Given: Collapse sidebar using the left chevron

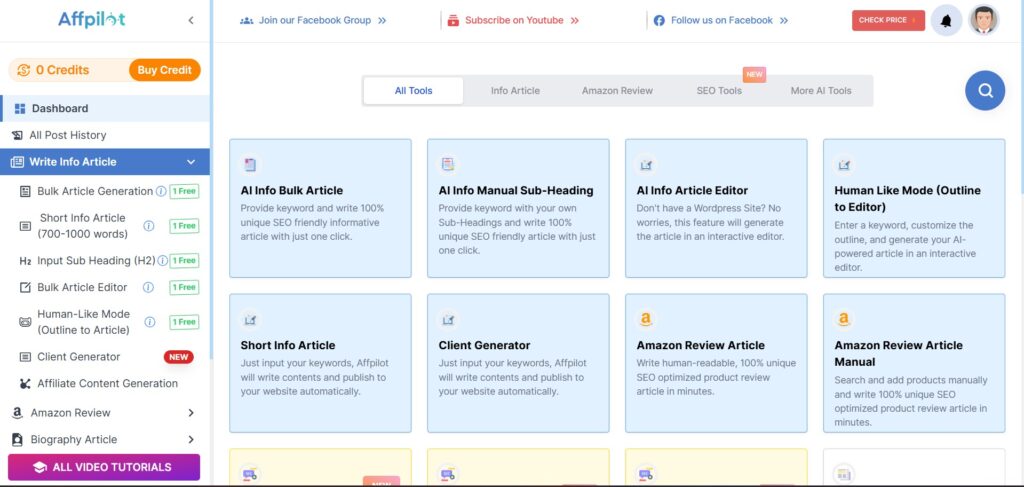Looking at the screenshot, I should pyautogui.click(x=191, y=20).
